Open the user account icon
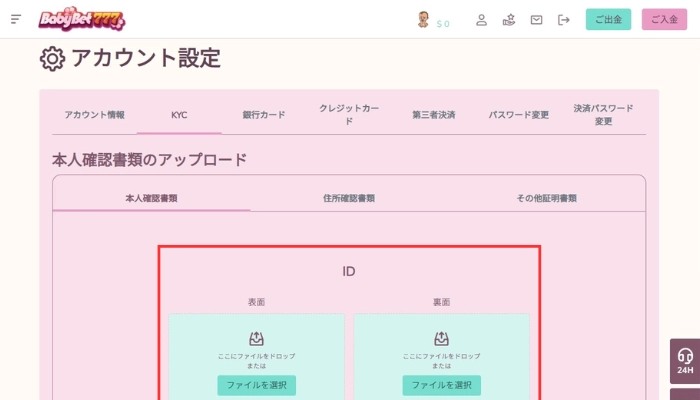Screen dimensions: 700x400 point(481,20)
